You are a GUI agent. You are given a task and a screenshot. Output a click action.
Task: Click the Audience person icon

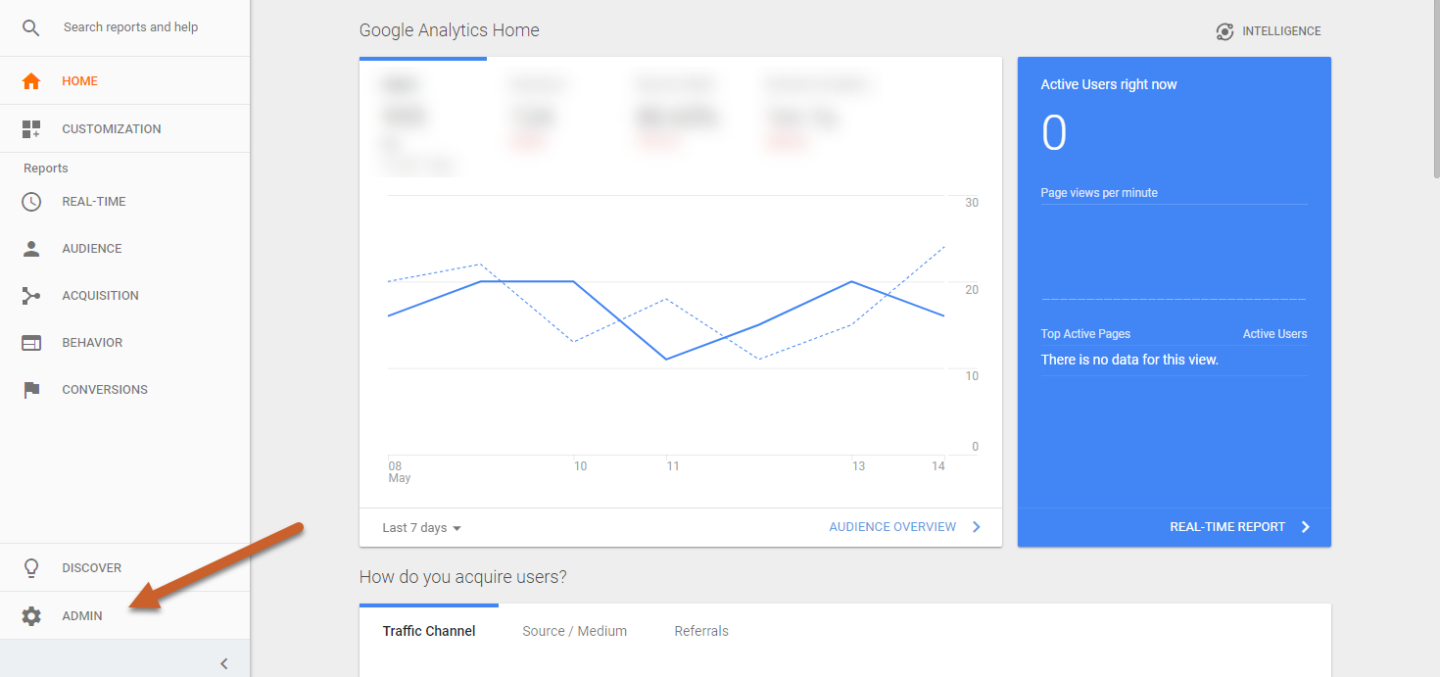click(31, 249)
